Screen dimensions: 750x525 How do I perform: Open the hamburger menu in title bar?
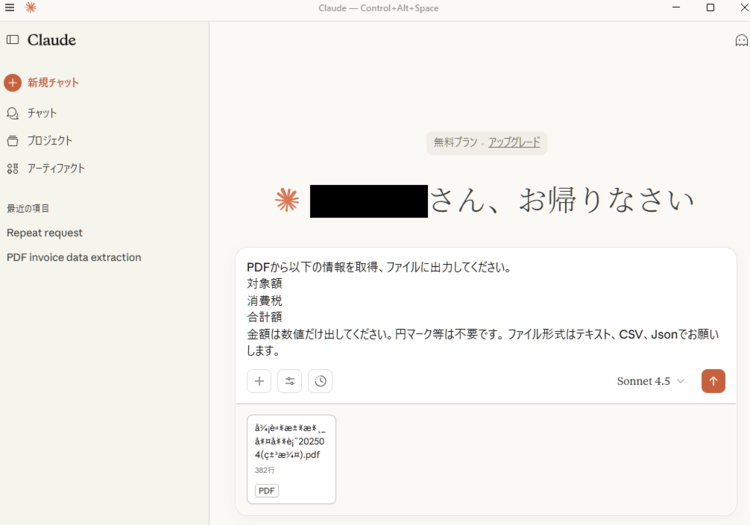(10, 8)
